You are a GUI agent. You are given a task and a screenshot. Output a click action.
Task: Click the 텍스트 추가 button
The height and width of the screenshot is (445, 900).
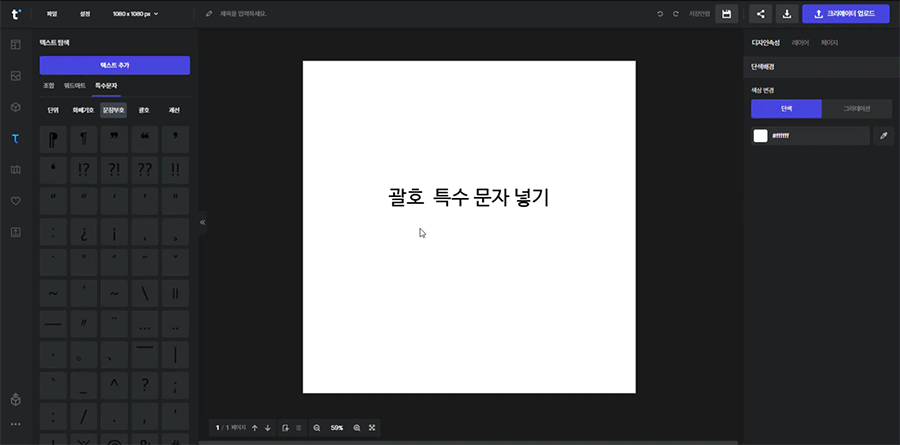coord(115,65)
